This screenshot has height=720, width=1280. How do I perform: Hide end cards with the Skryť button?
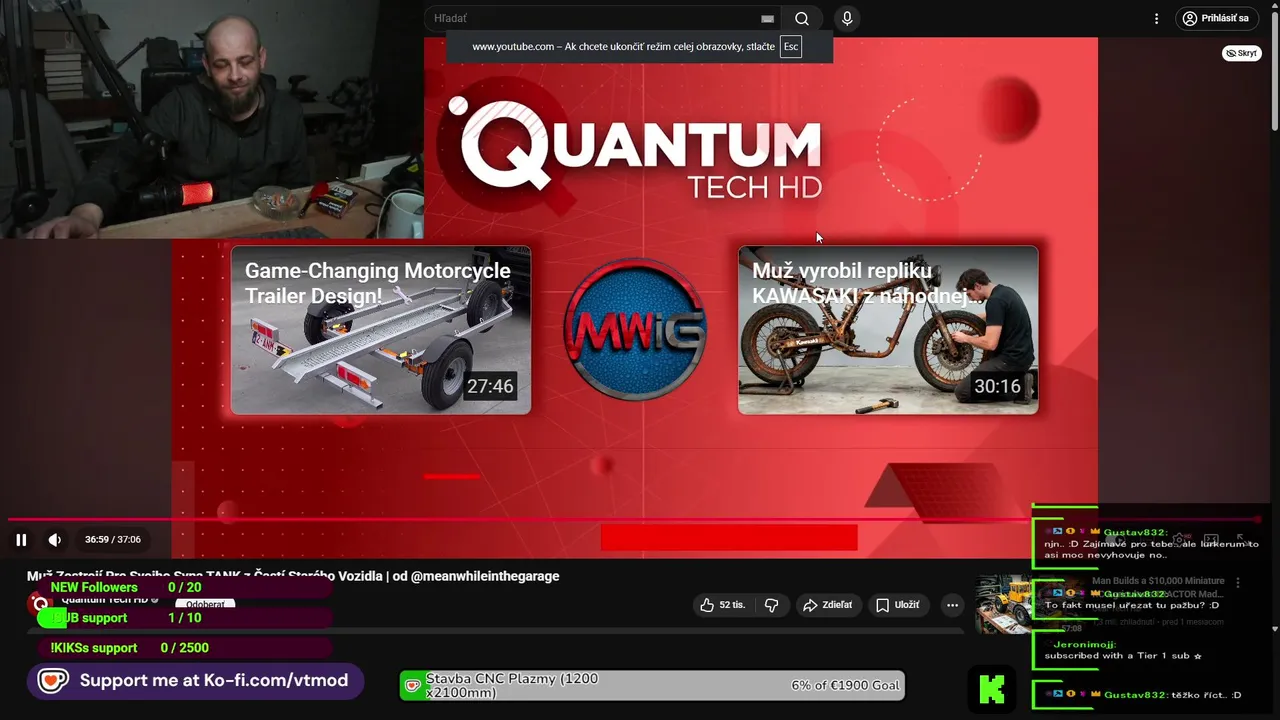[1241, 53]
